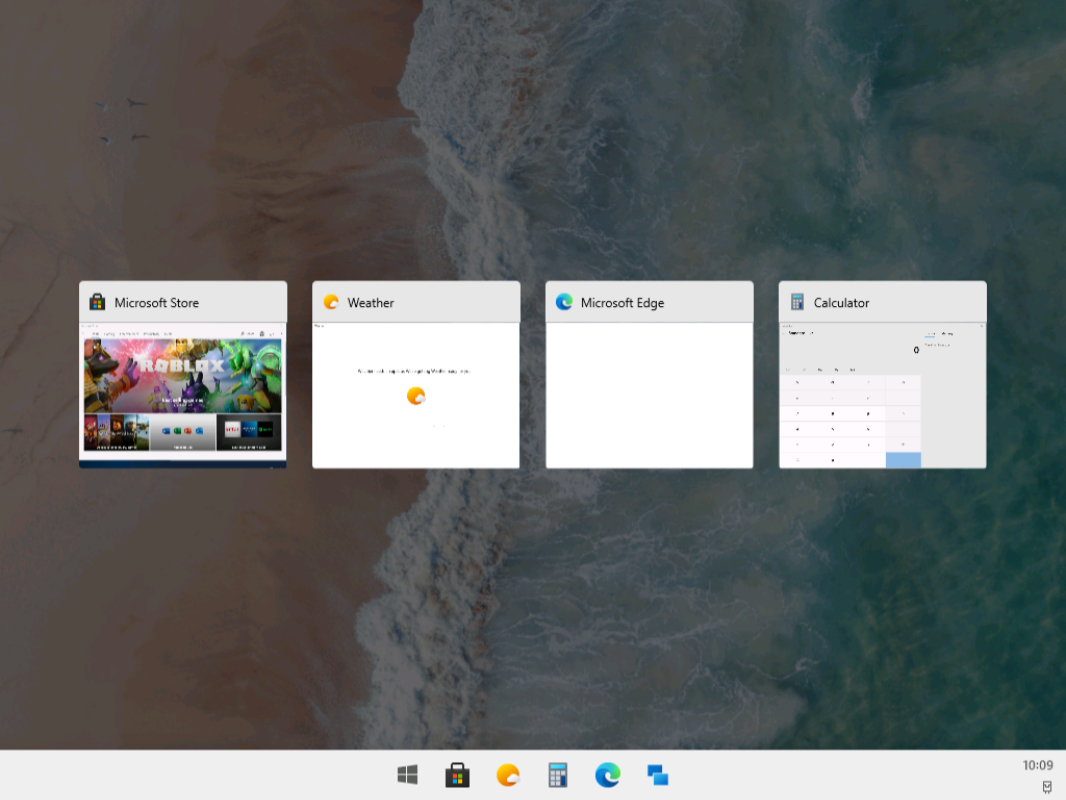Select the "Microsoft Store" title text
Screen dimensions: 1066x800
(156, 303)
